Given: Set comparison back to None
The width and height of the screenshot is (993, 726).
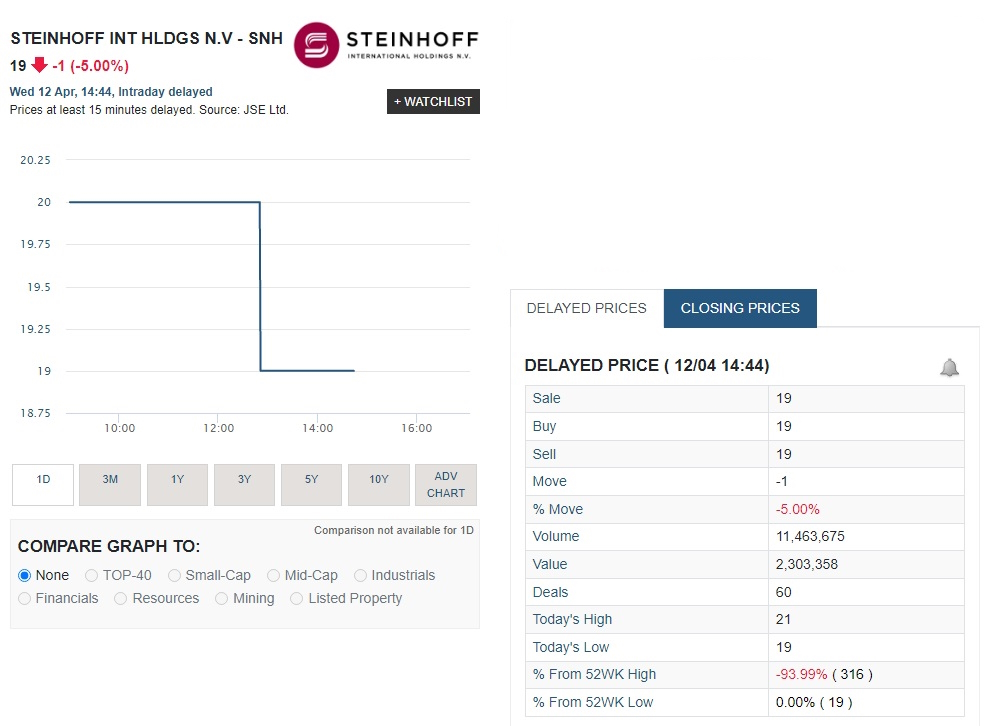Looking at the screenshot, I should (27, 575).
